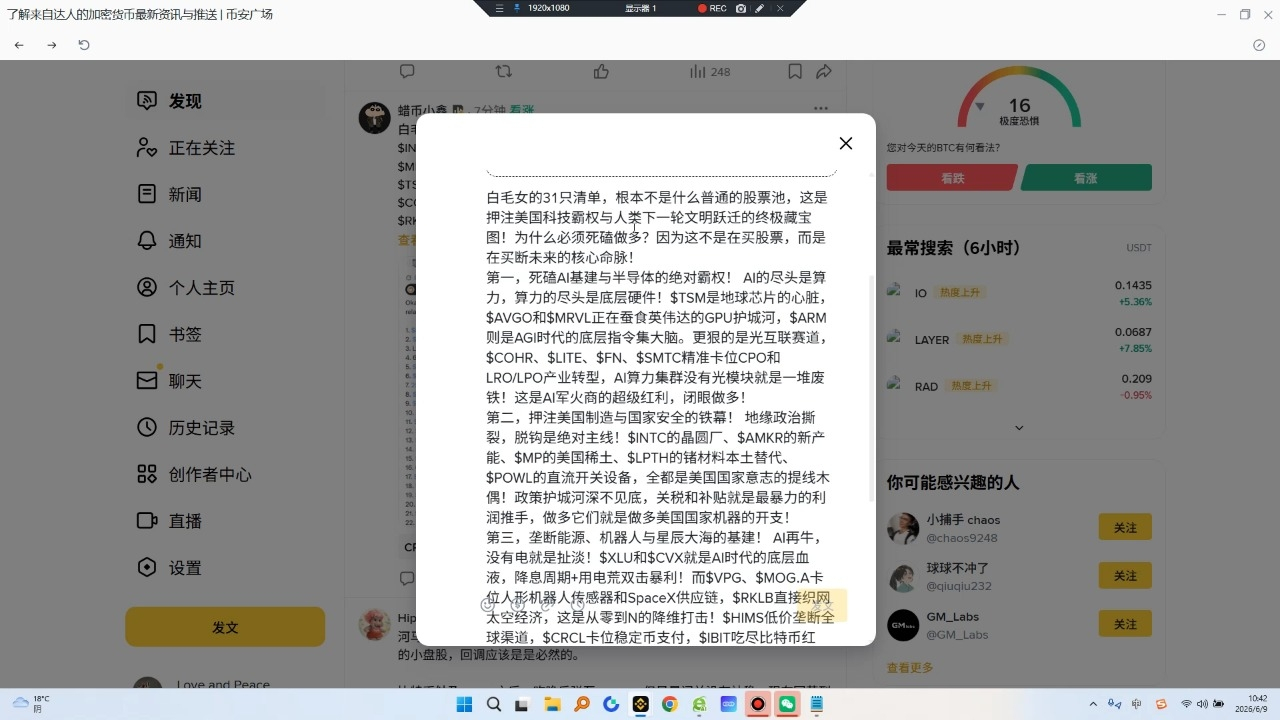Open GM_Labs profile avatar
Screen dimensions: 1280x720
(903, 625)
